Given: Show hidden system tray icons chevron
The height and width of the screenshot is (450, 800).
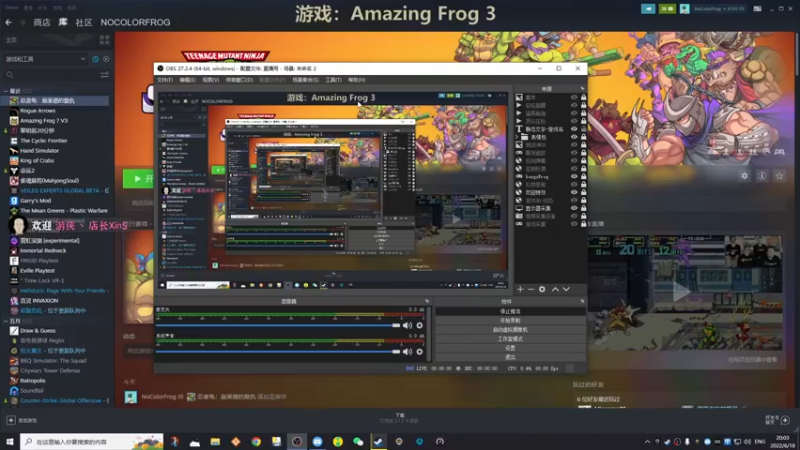Looking at the screenshot, I should (647, 442).
